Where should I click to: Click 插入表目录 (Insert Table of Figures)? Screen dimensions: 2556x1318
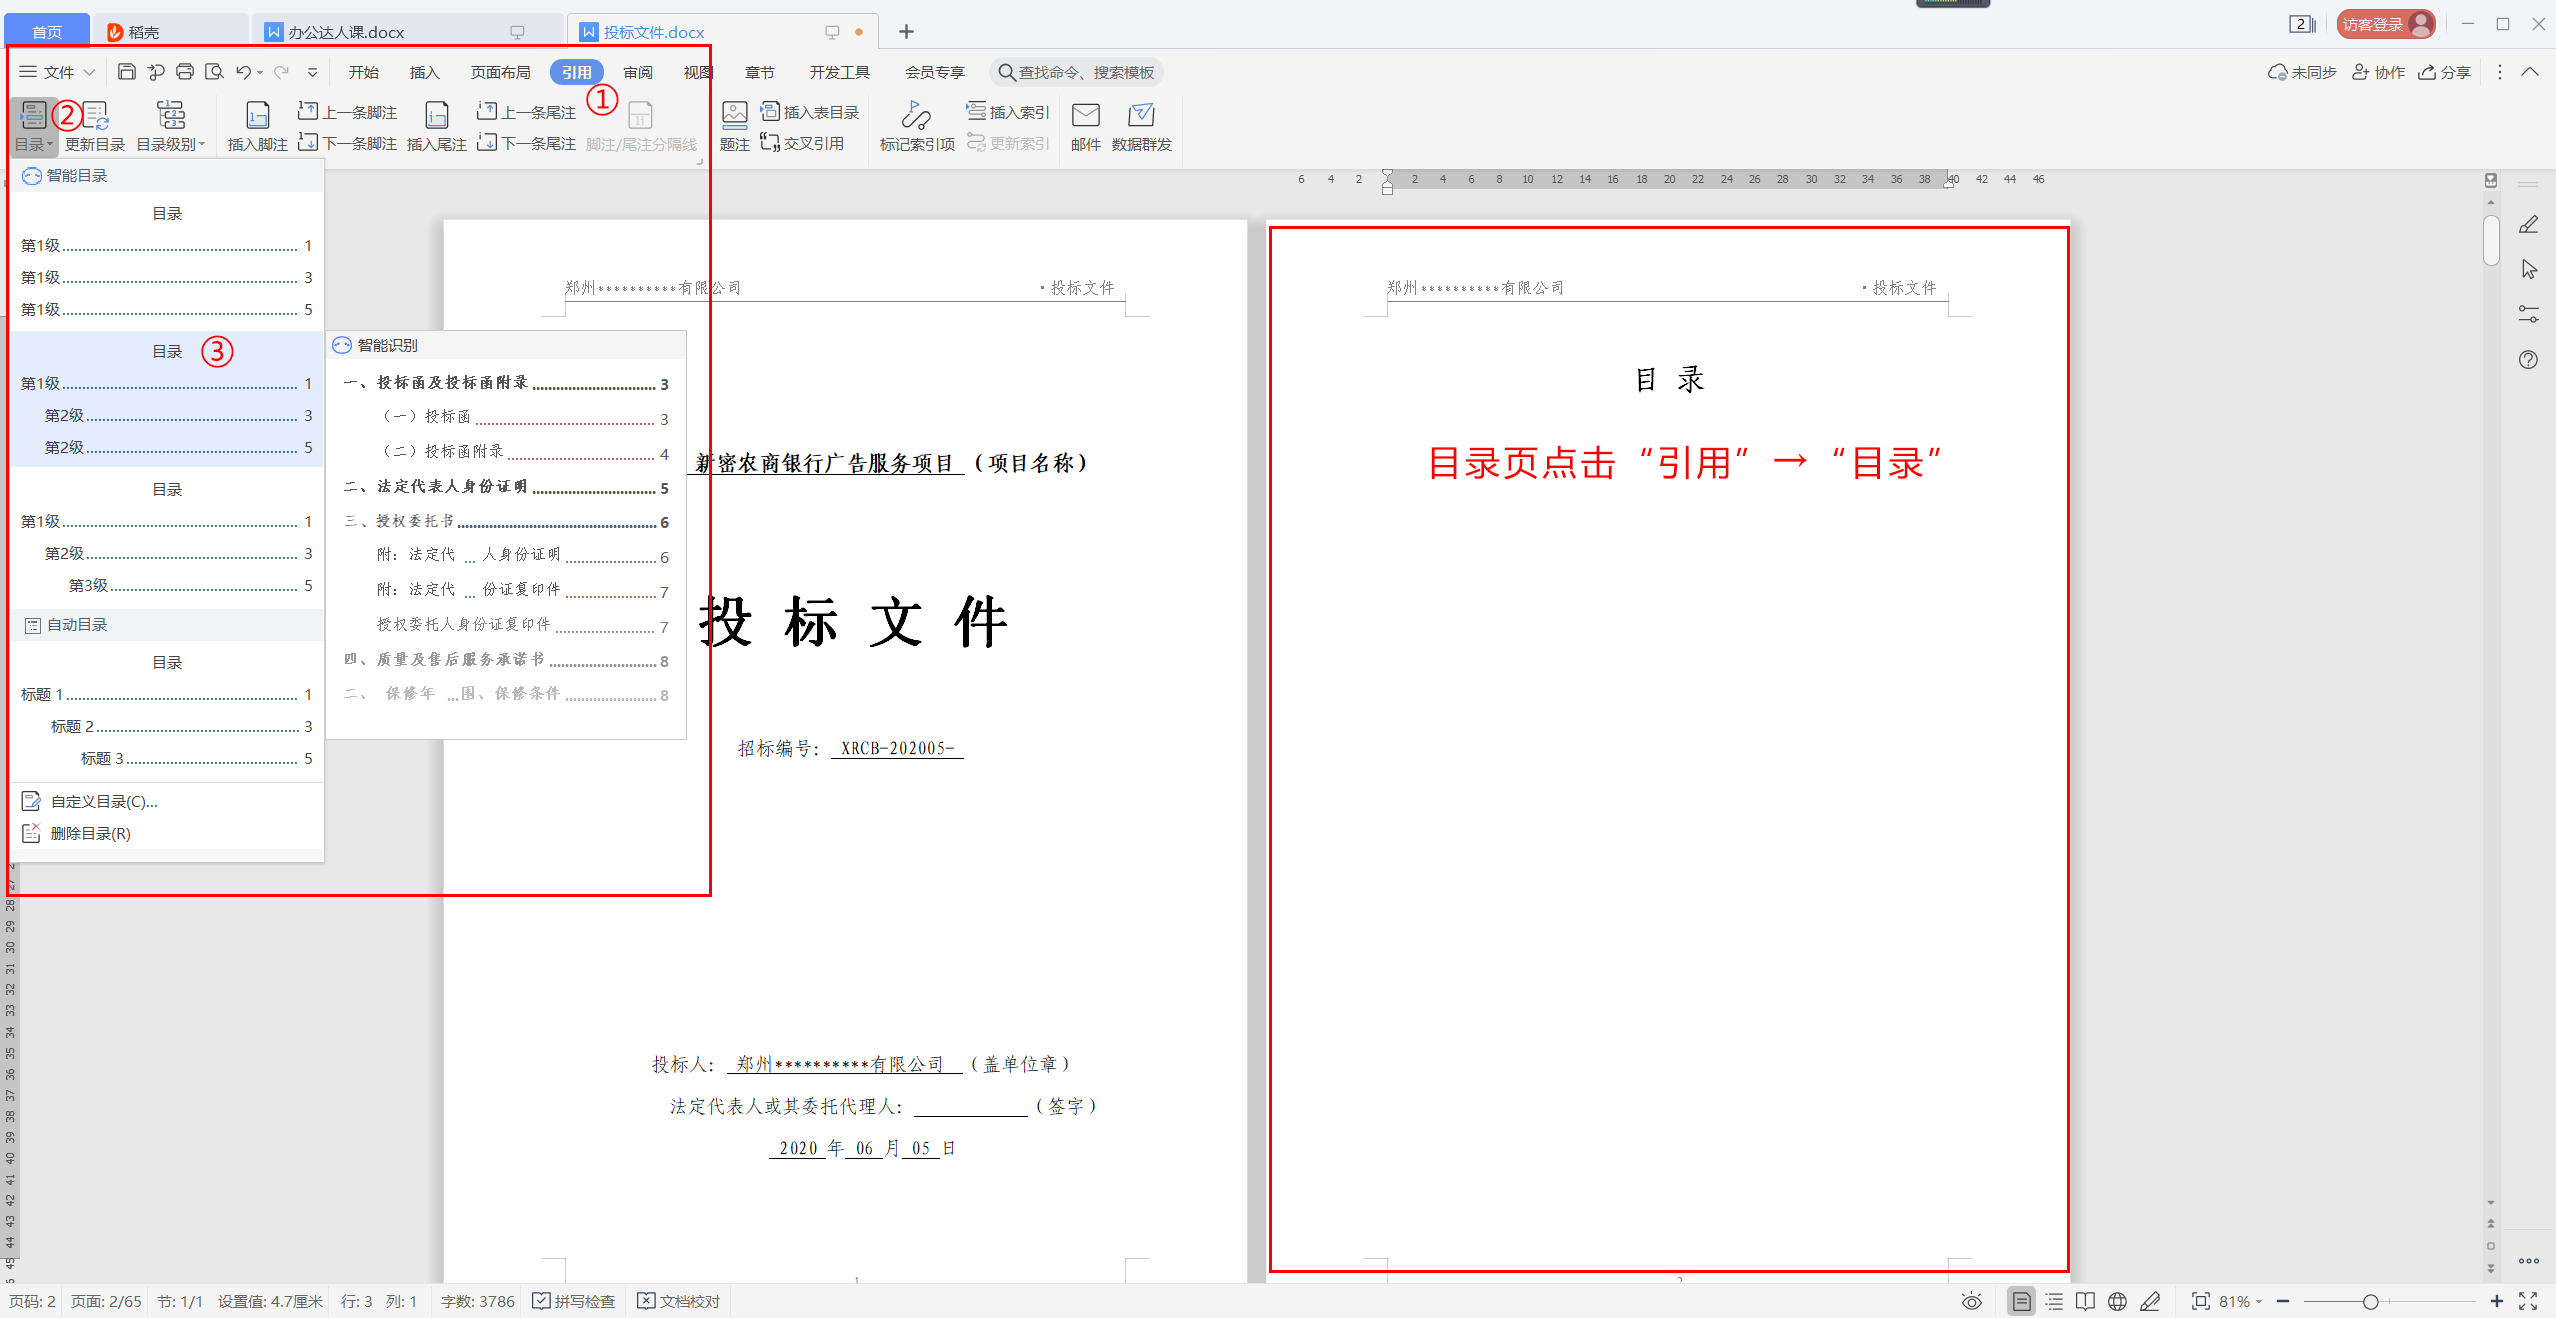click(x=810, y=112)
